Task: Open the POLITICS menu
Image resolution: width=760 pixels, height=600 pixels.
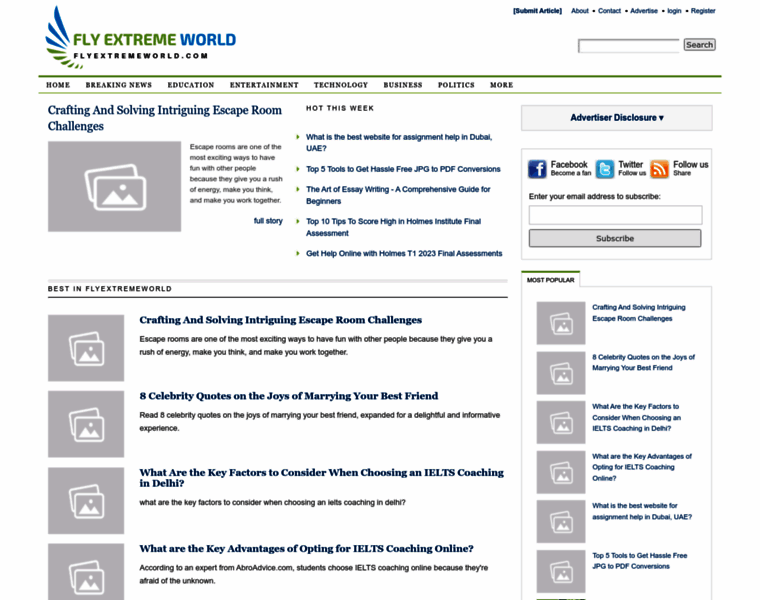Action: coord(456,85)
